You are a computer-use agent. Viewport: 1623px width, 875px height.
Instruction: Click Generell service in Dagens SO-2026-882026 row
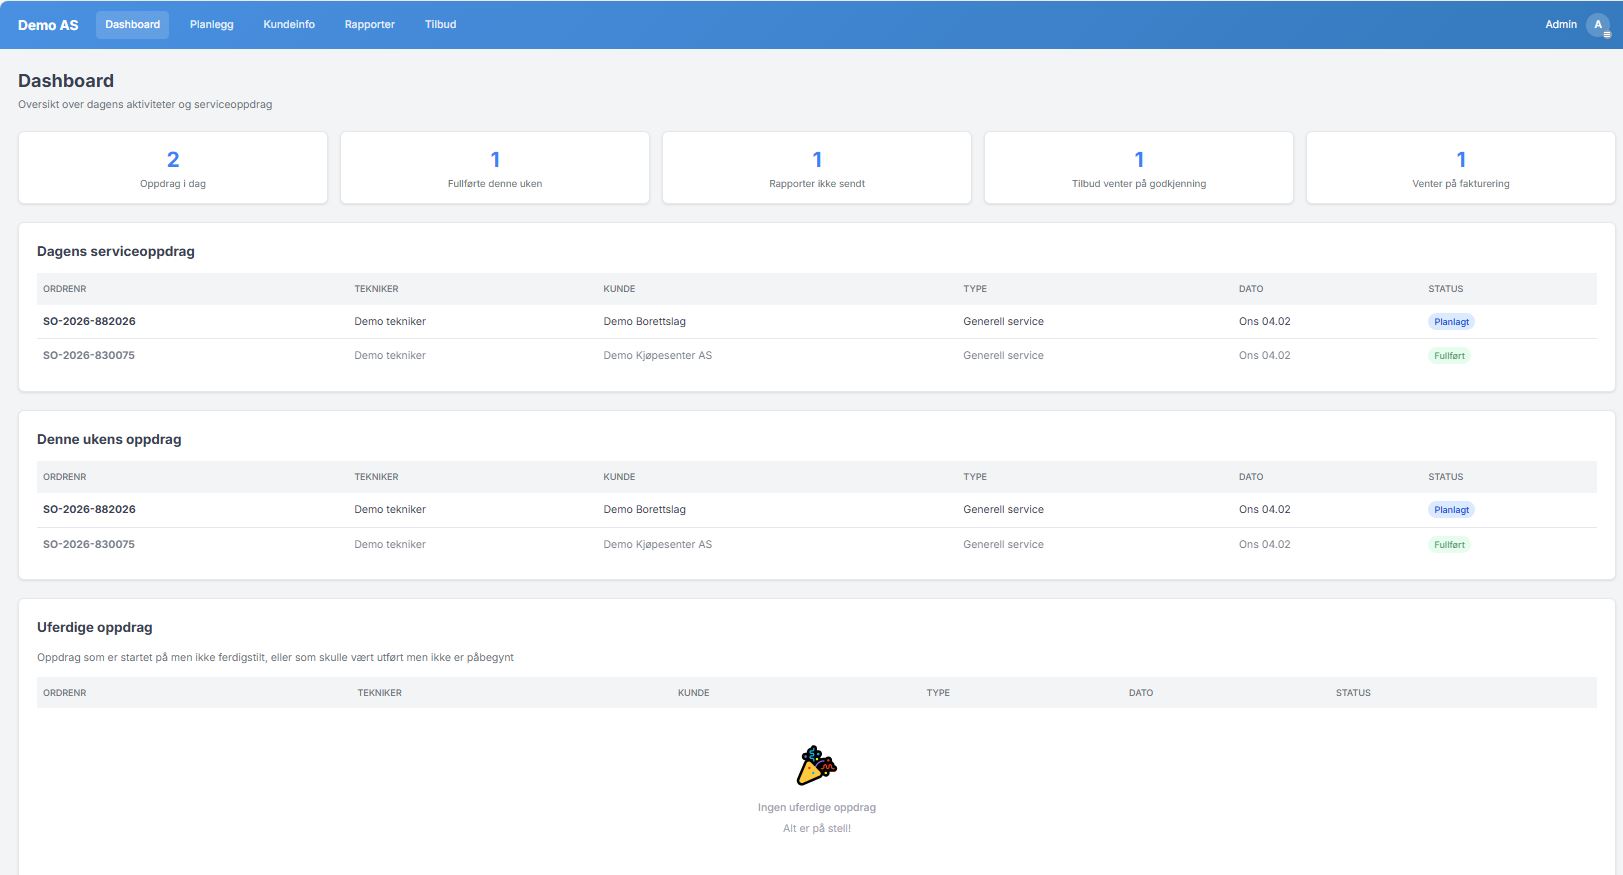click(1003, 322)
